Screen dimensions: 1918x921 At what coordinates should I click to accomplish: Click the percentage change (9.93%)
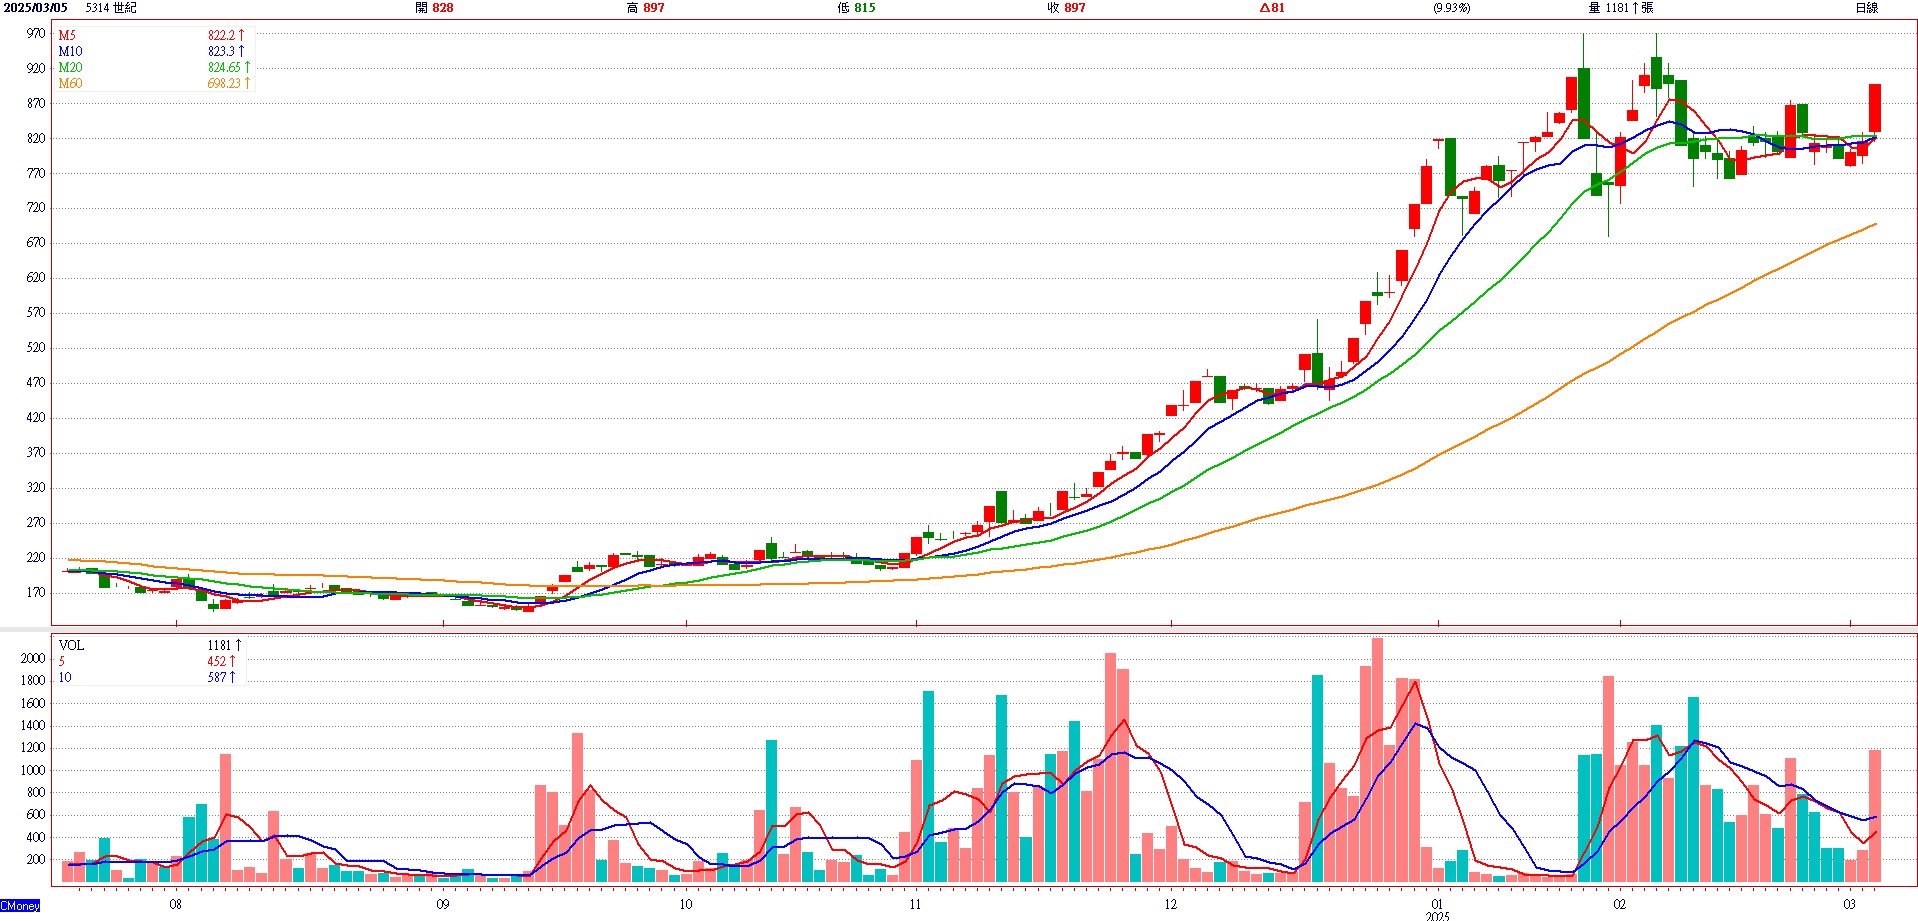pos(1451,8)
